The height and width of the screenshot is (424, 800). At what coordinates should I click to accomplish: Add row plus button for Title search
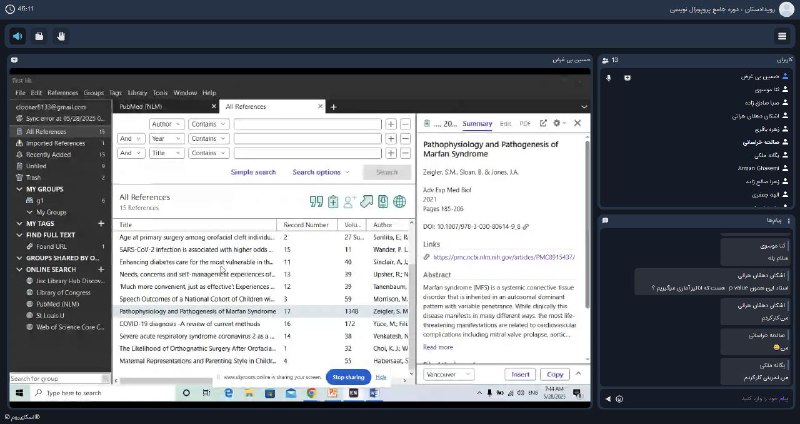click(391, 153)
